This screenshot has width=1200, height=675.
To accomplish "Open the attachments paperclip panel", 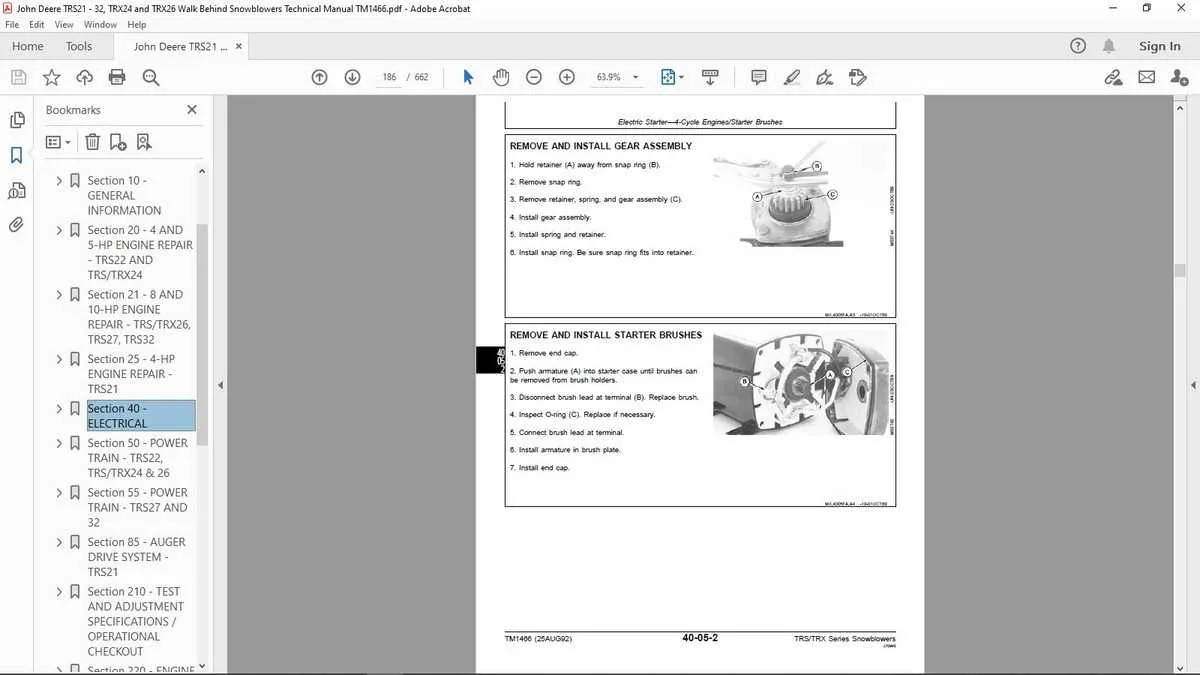I will 17,225.
